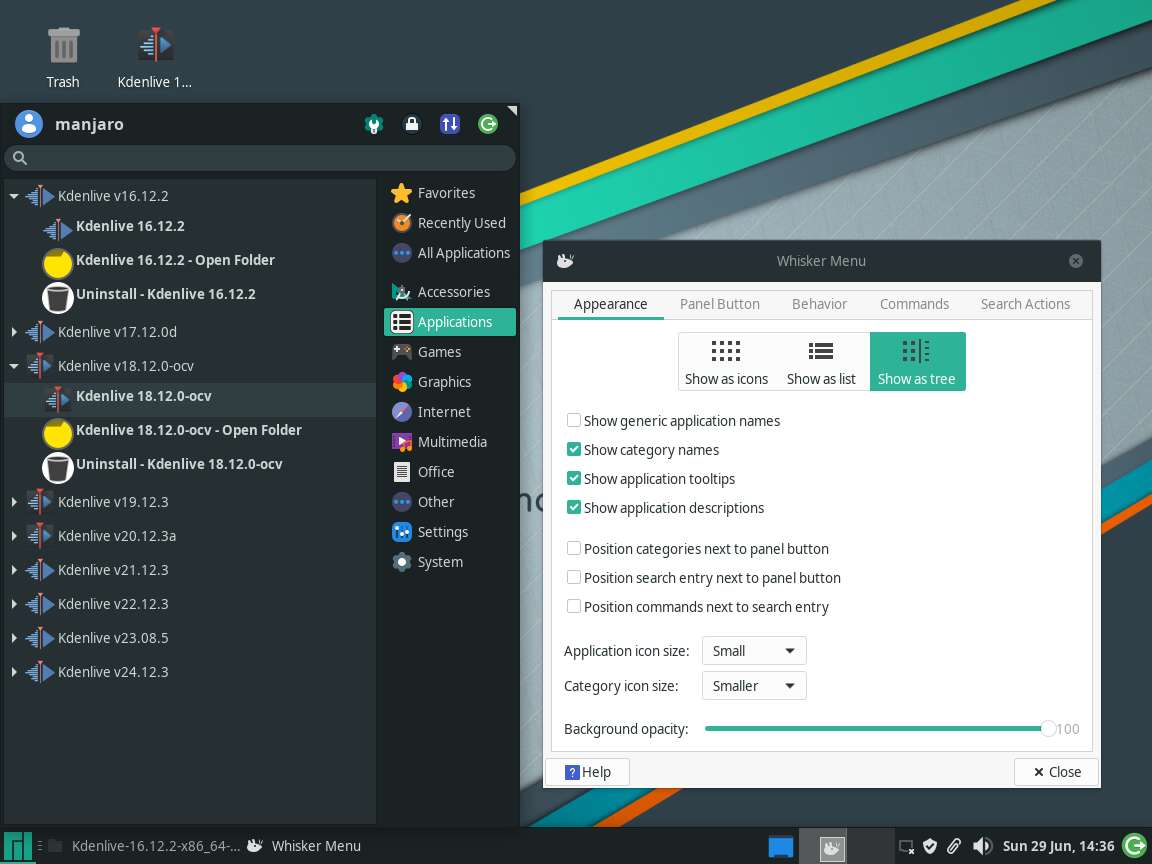The height and width of the screenshot is (864, 1152).
Task: Open the settings wrench icon beside username
Action: pyautogui.click(x=373, y=124)
